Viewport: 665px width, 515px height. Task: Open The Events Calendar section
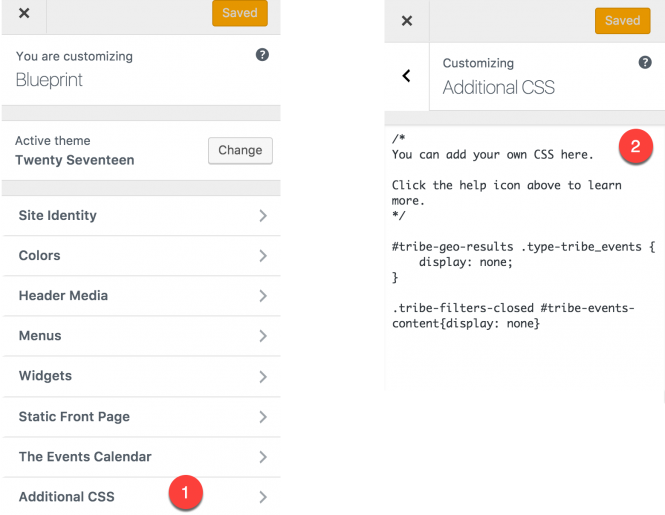(85, 456)
